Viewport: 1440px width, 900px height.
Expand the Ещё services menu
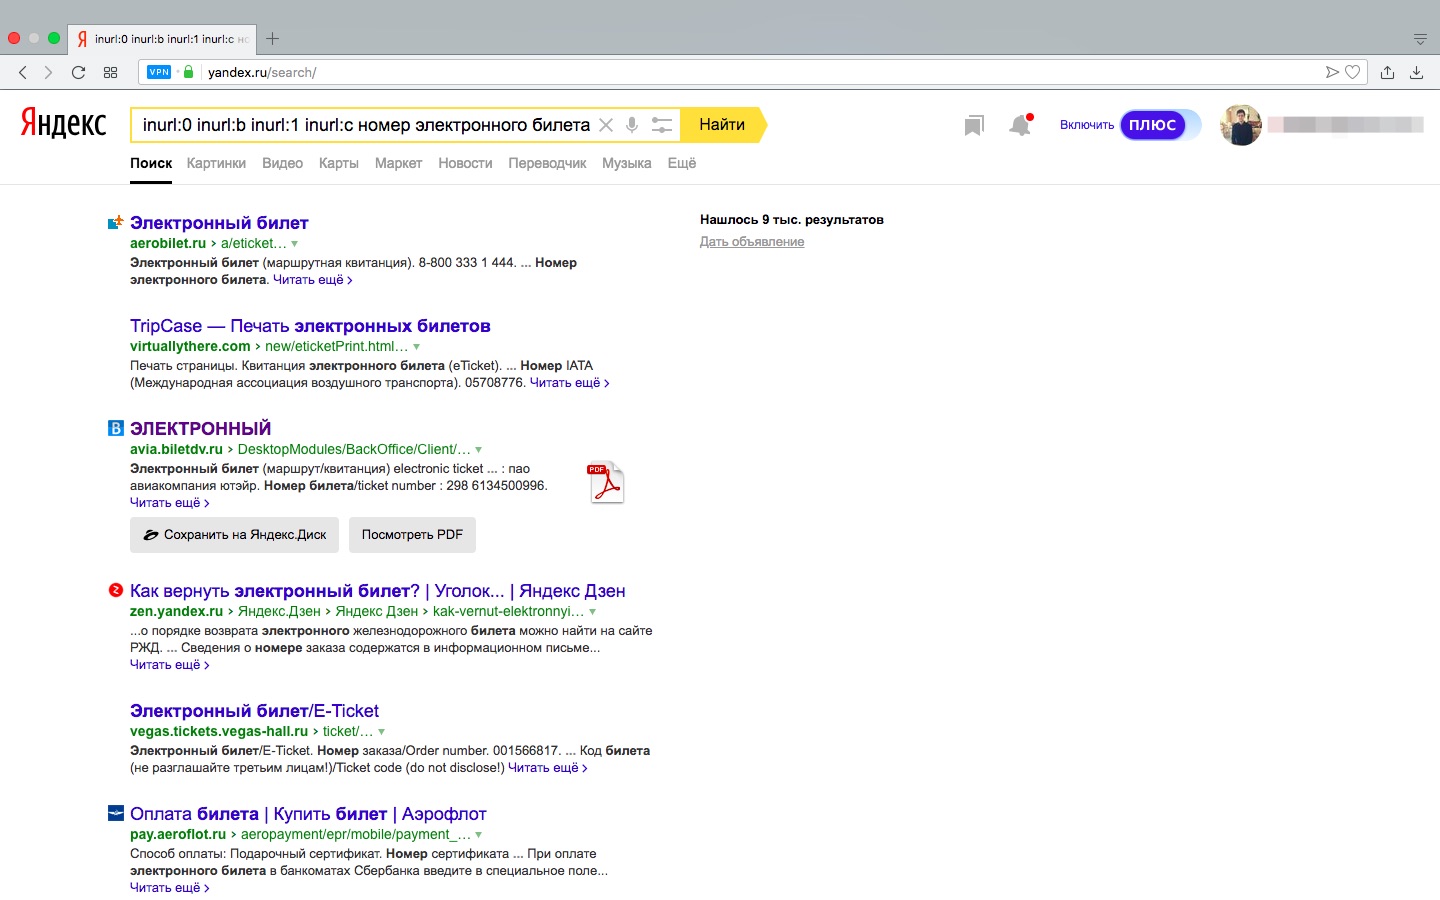pos(682,163)
